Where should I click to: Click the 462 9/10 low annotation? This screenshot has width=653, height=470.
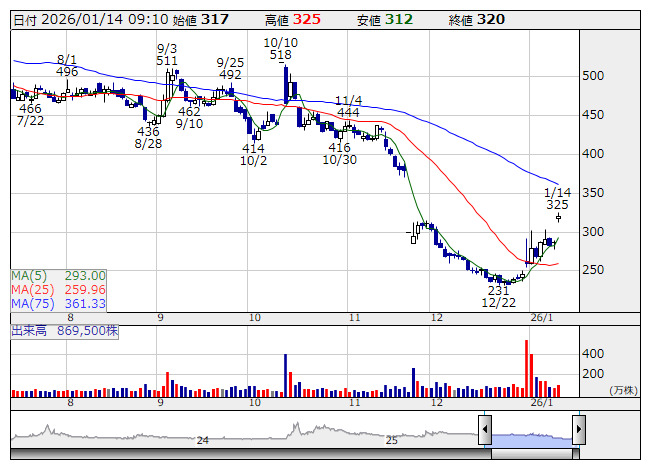[189, 118]
